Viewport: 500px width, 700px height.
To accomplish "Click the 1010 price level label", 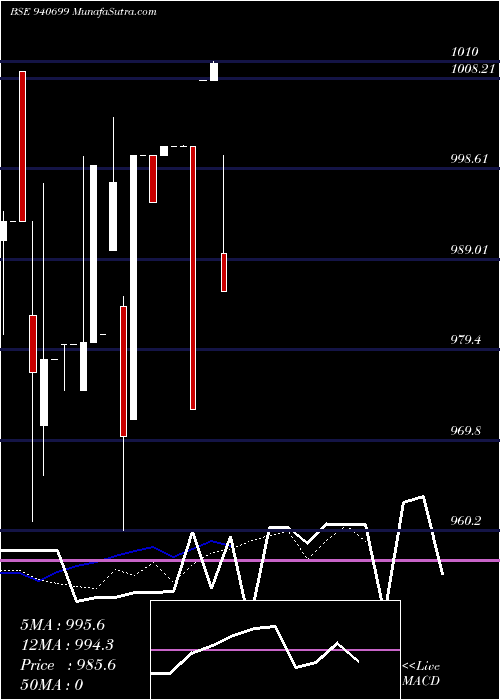I will coord(465,52).
